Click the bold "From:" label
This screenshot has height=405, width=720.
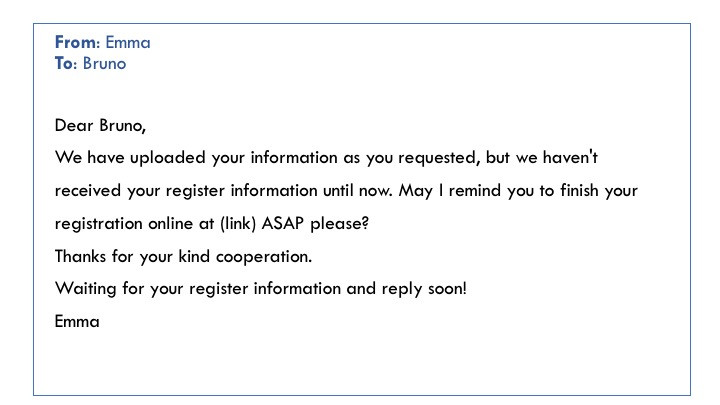[77, 42]
